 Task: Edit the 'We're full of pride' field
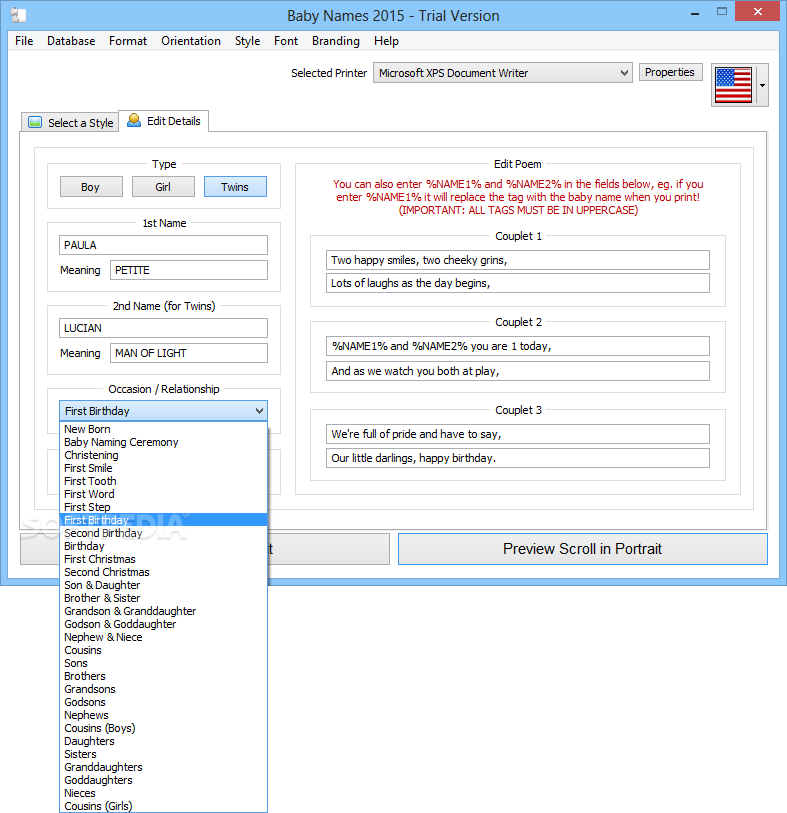click(x=517, y=434)
